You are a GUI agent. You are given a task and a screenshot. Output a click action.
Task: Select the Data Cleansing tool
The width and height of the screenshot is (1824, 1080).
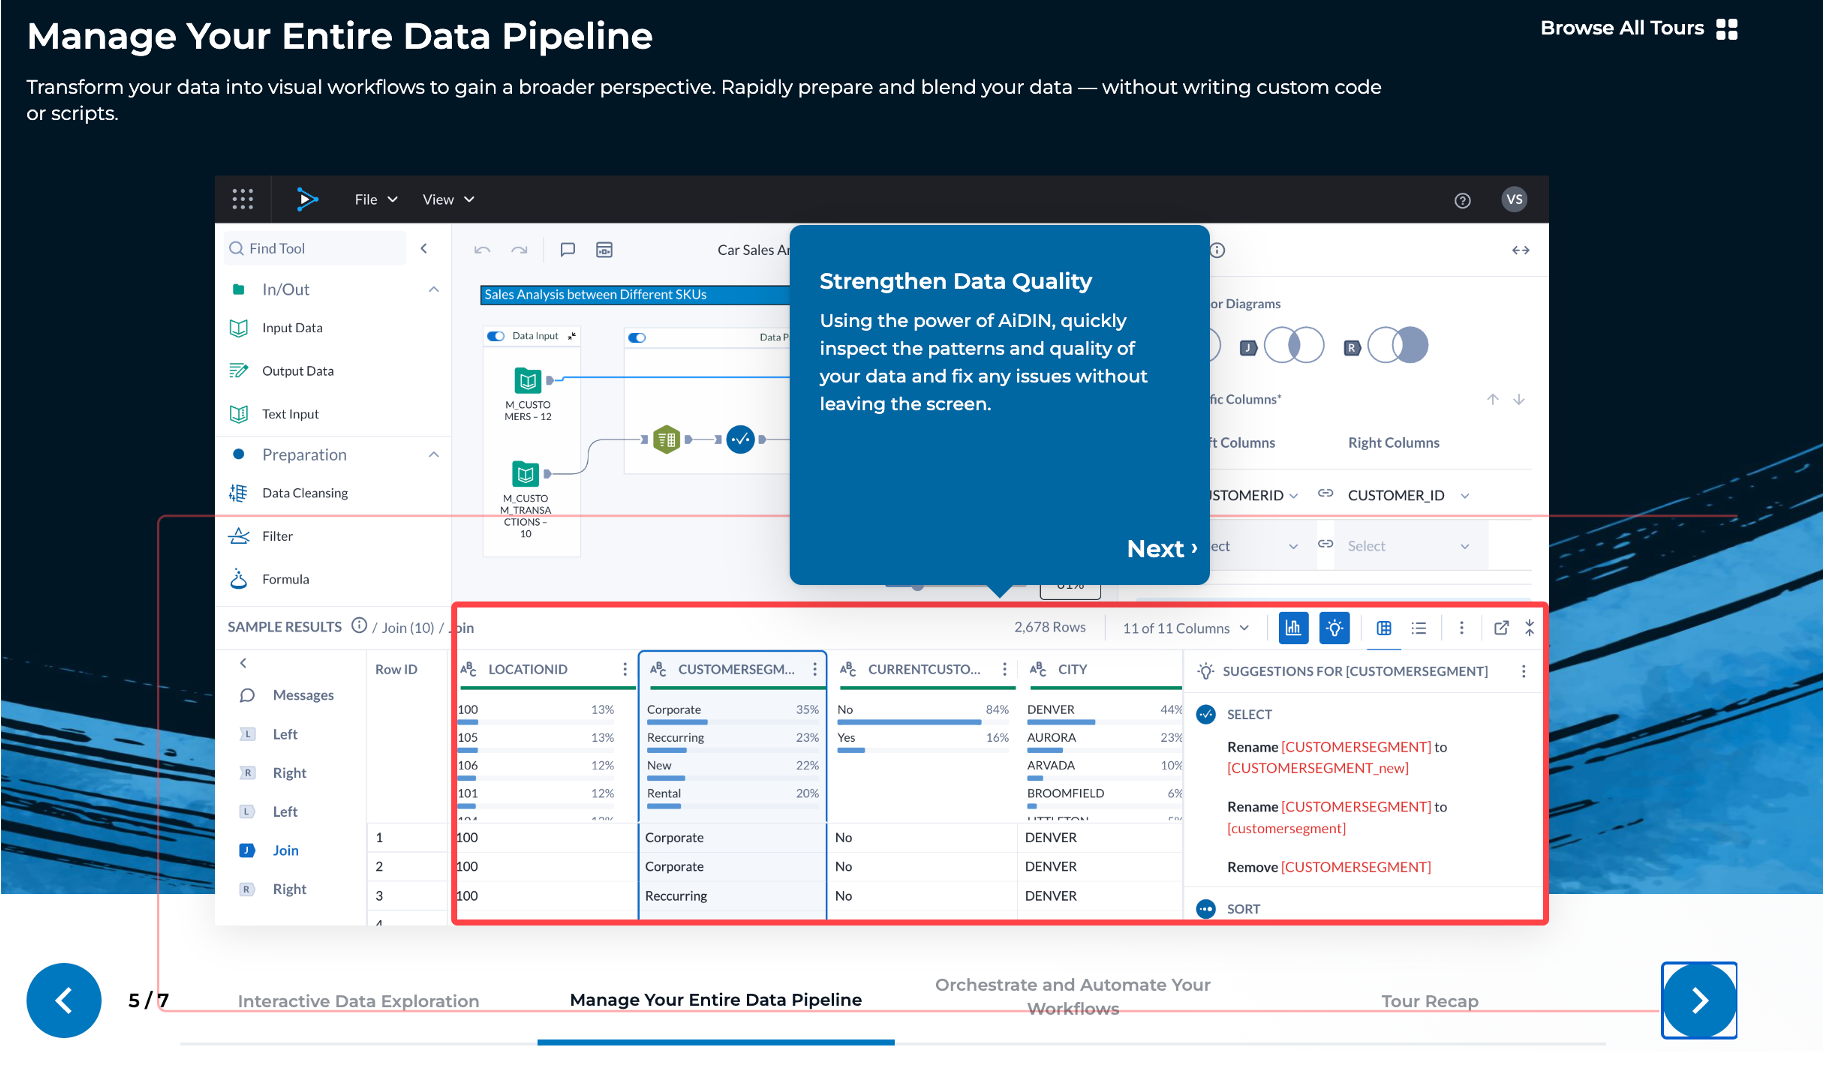tap(304, 492)
